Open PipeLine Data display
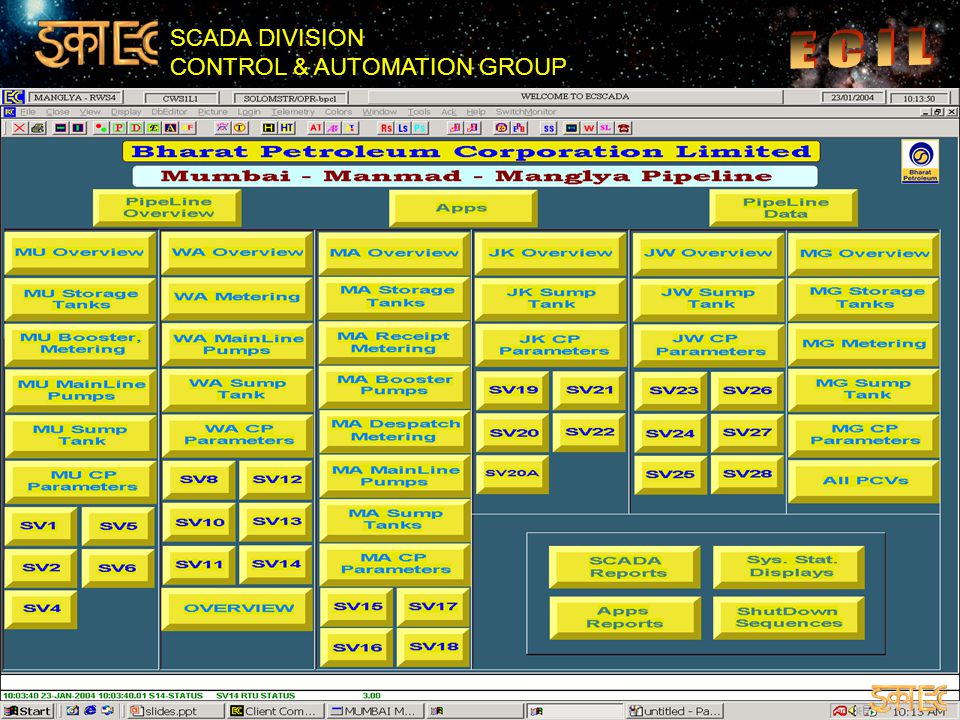The width and height of the screenshot is (960, 720). point(784,208)
